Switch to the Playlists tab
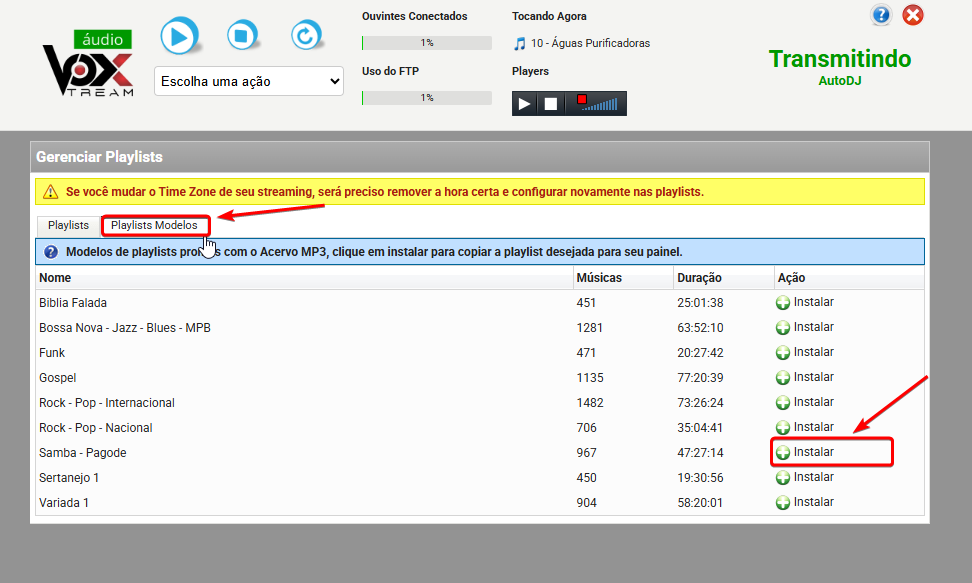The image size is (972, 583). [x=68, y=226]
